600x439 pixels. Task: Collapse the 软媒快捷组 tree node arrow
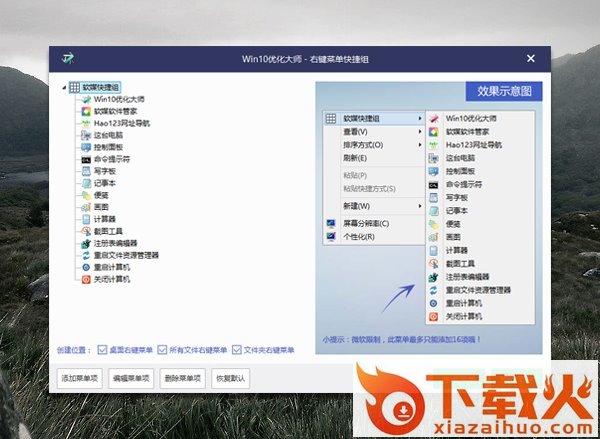pyautogui.click(x=63, y=87)
